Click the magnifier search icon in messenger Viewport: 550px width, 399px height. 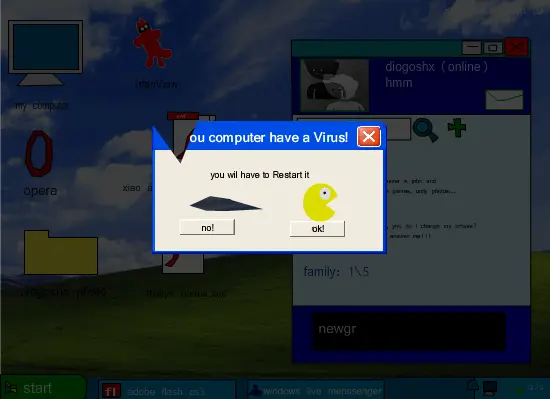(425, 130)
